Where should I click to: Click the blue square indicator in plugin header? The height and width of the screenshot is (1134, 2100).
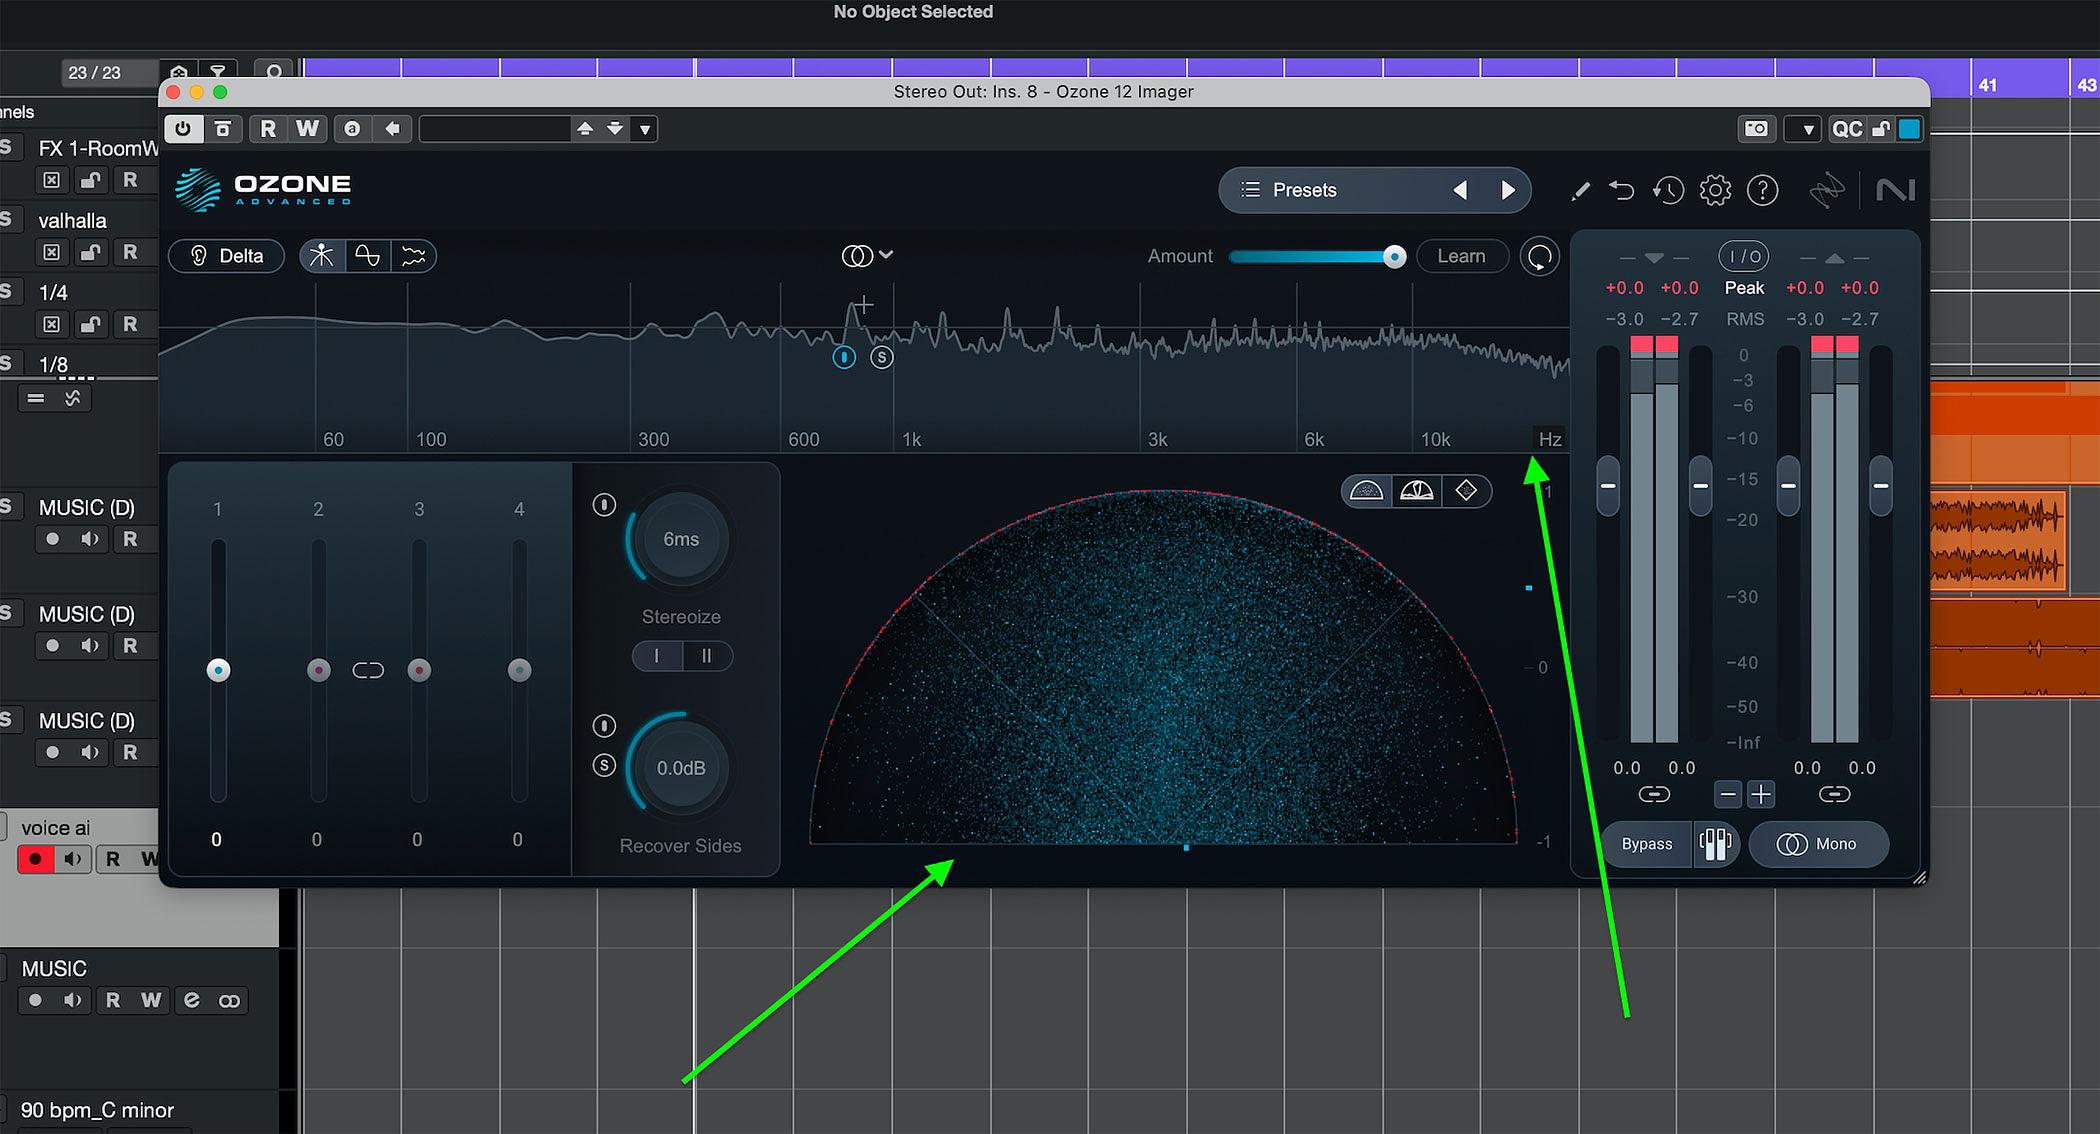[1909, 129]
